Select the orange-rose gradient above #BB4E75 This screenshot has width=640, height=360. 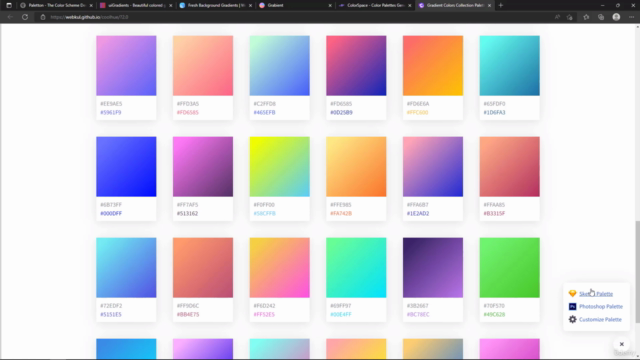(x=203, y=267)
